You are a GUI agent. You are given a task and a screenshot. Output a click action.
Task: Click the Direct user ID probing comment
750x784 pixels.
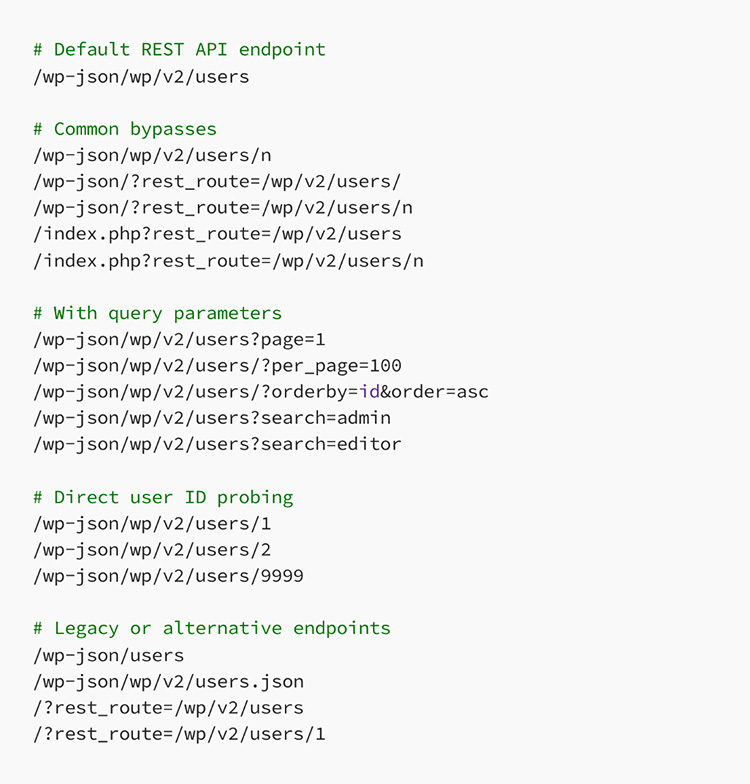point(163,497)
